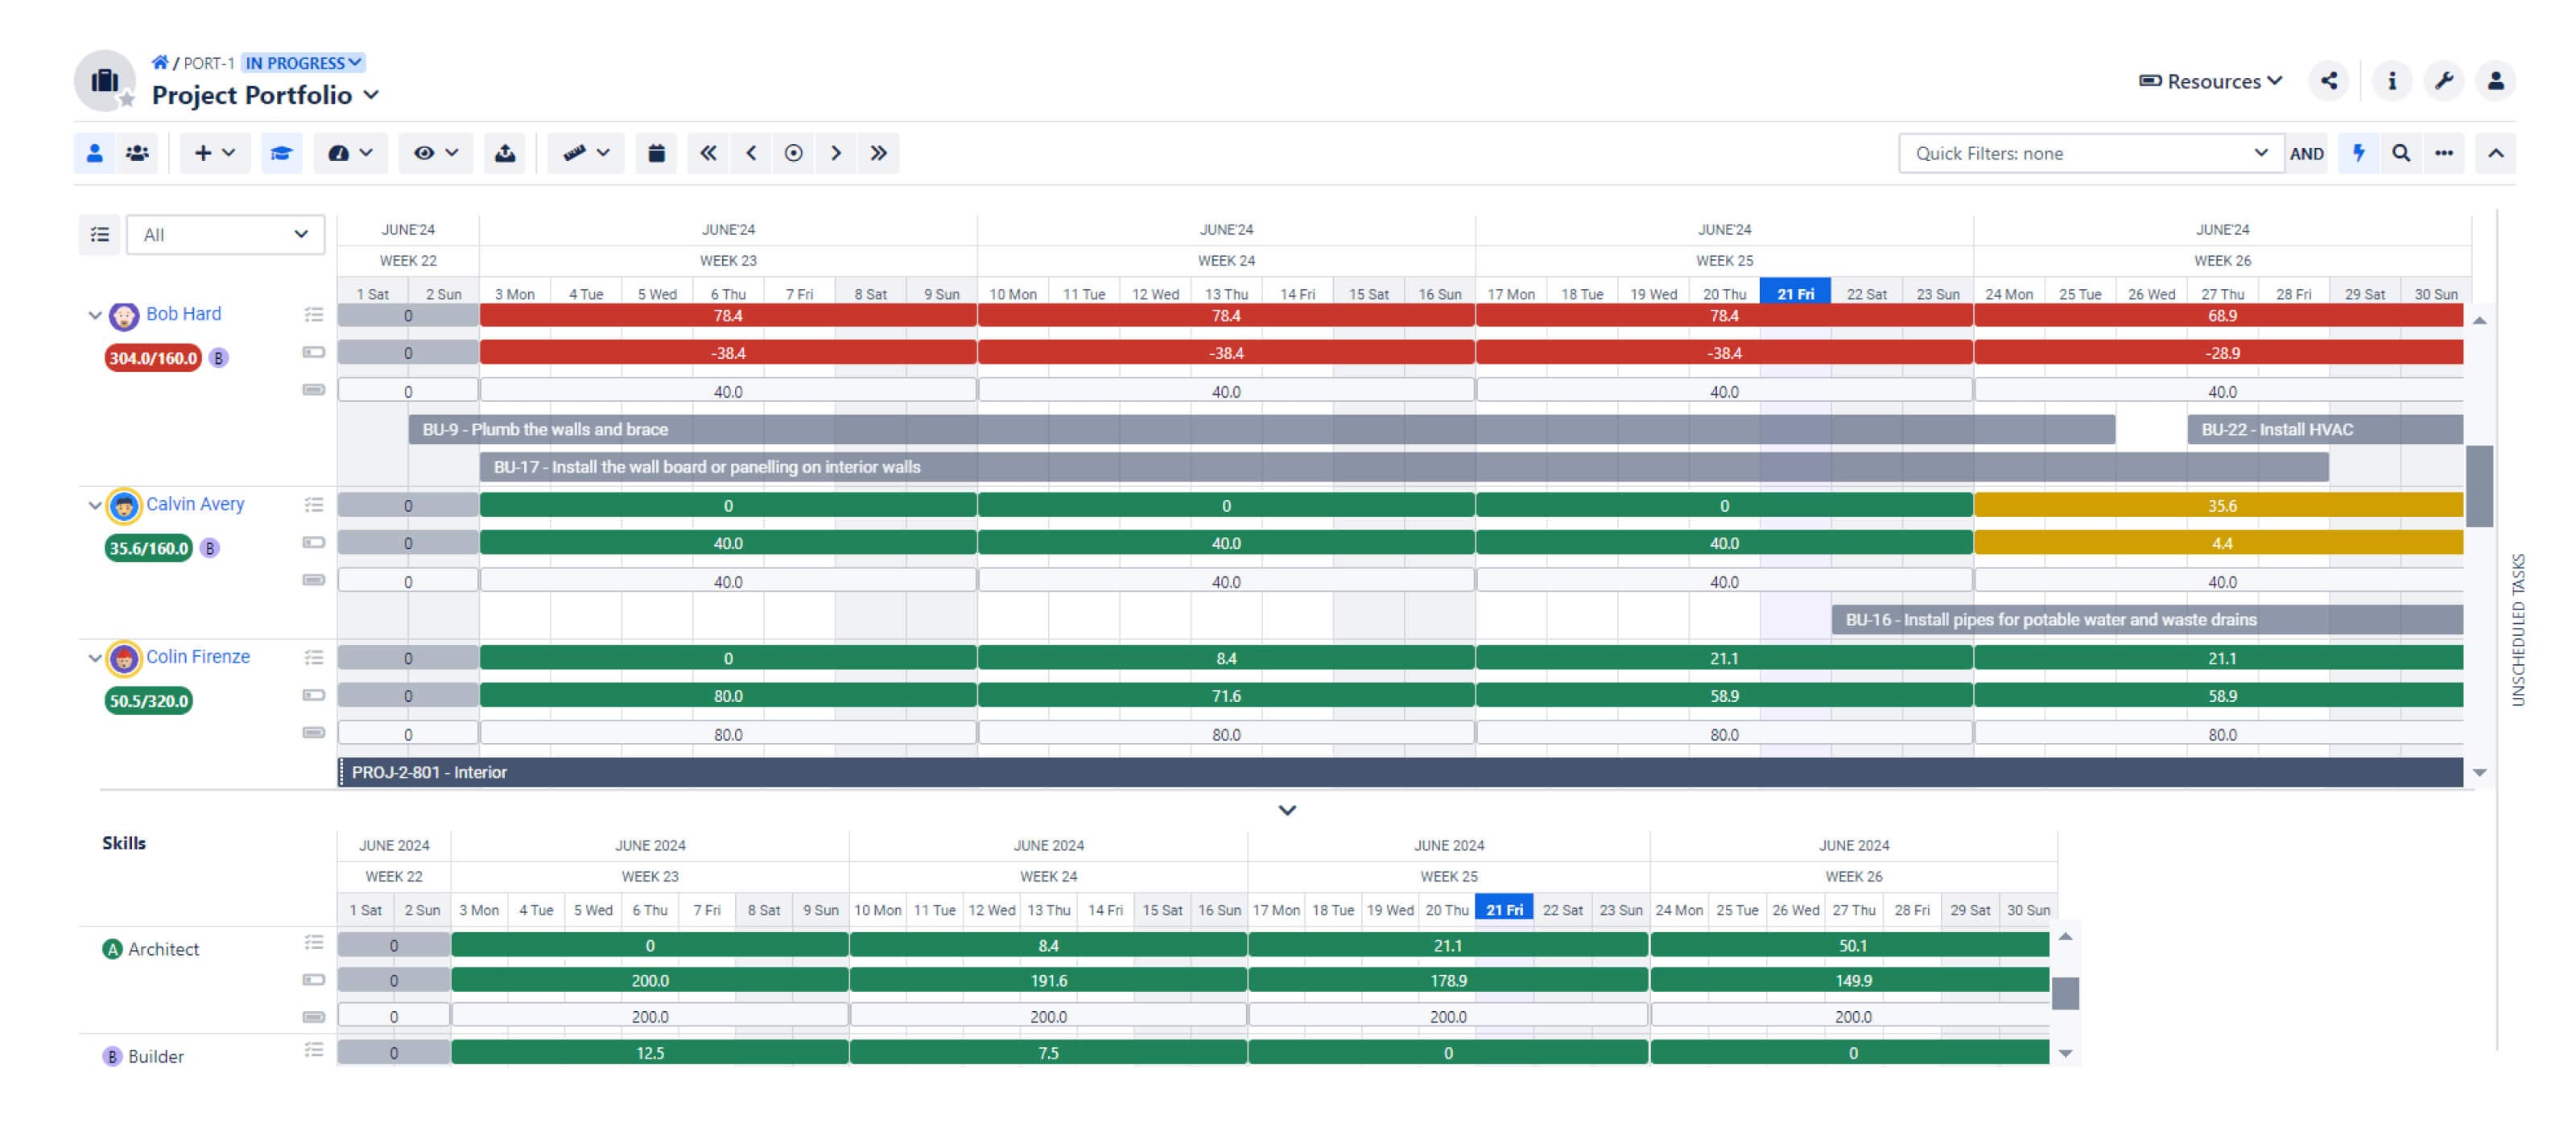Click the export upload tray icon
The width and height of the screenshot is (2576, 1127).
[x=505, y=153]
